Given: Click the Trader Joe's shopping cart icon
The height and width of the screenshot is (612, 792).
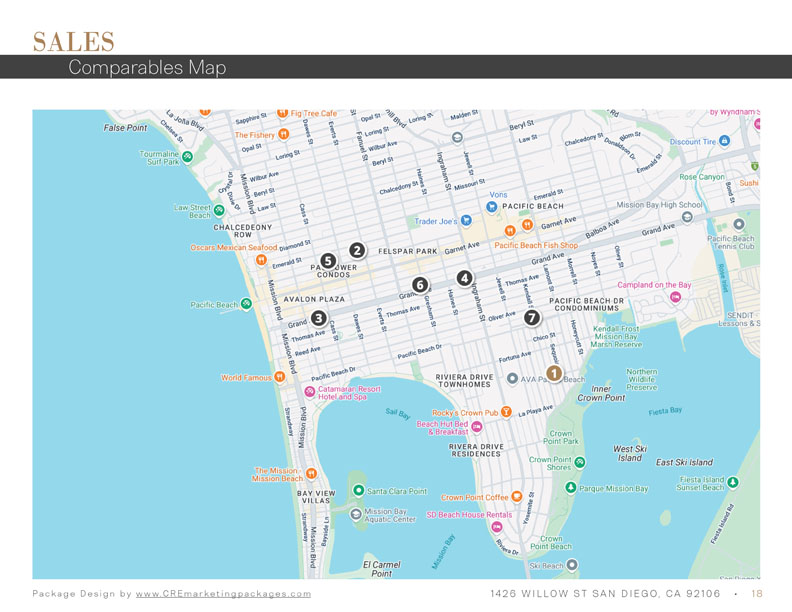Looking at the screenshot, I should 466,220.
